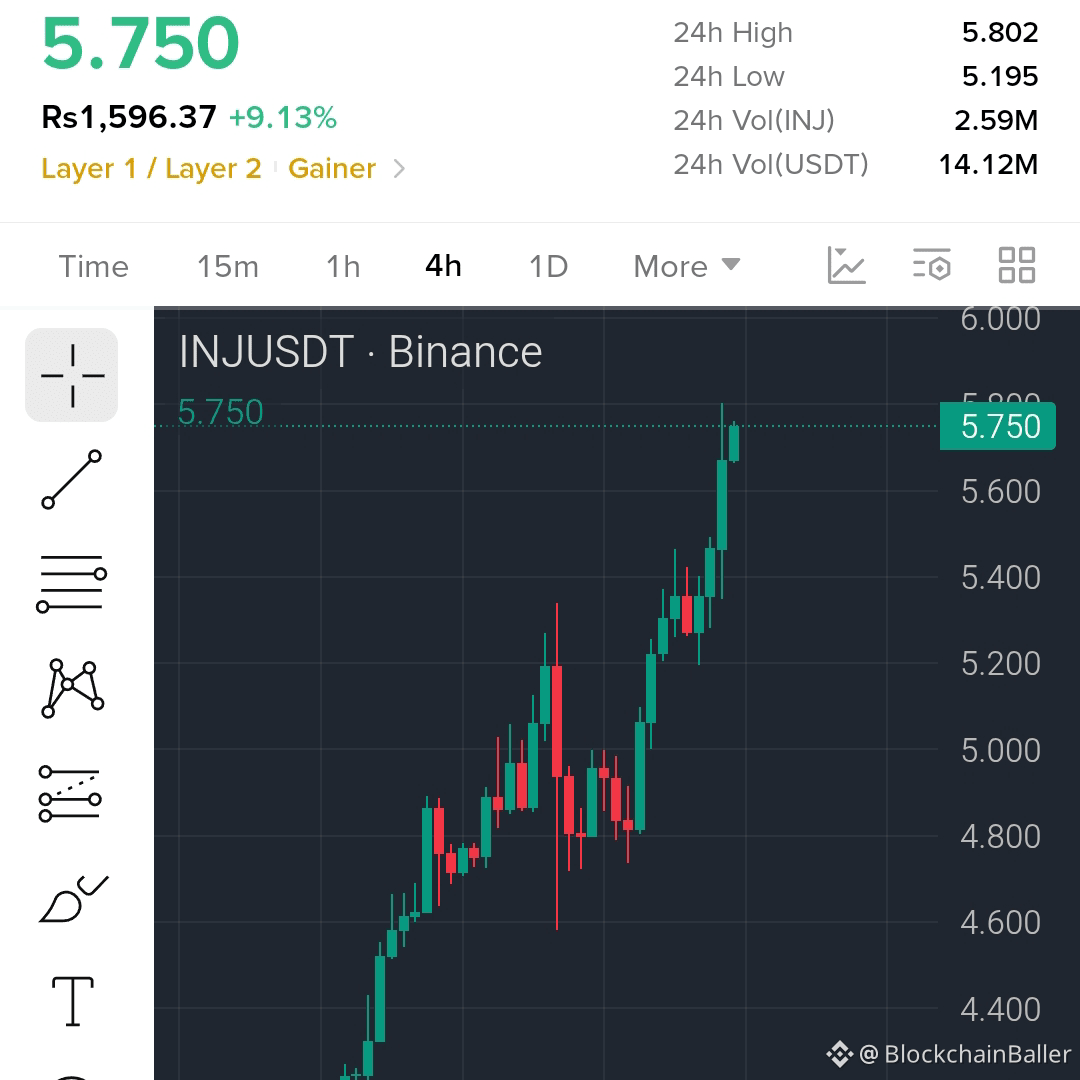
Task: Expand the More intervals dropdown
Action: pyautogui.click(x=687, y=267)
